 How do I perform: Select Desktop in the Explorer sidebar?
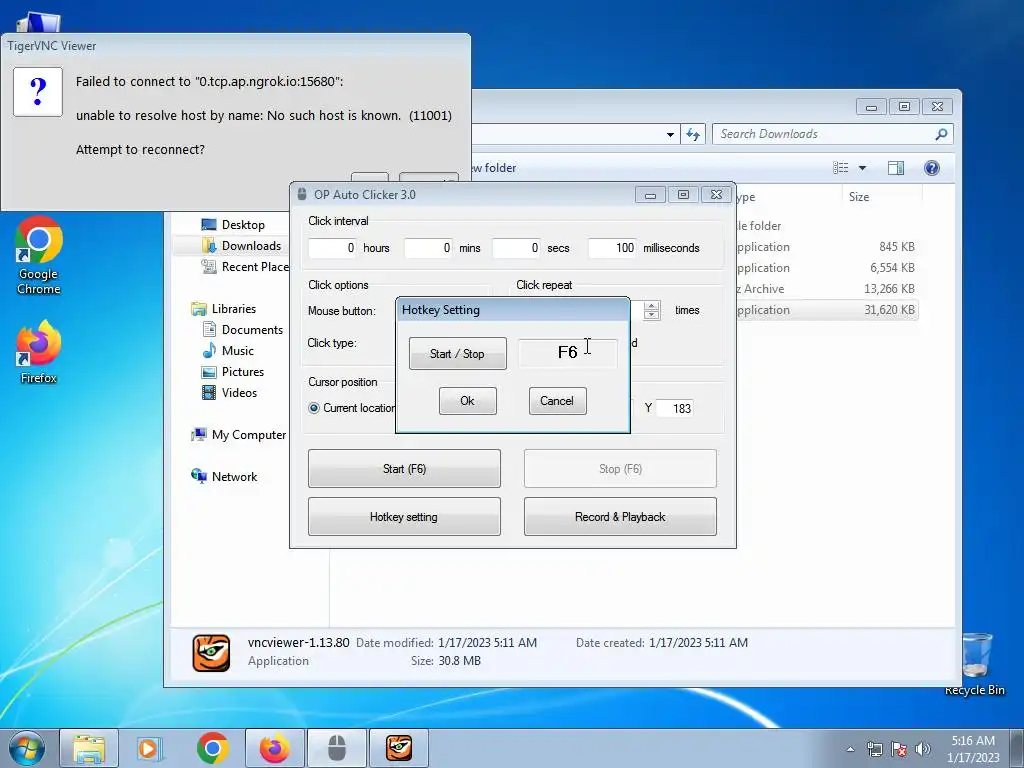[232, 225]
